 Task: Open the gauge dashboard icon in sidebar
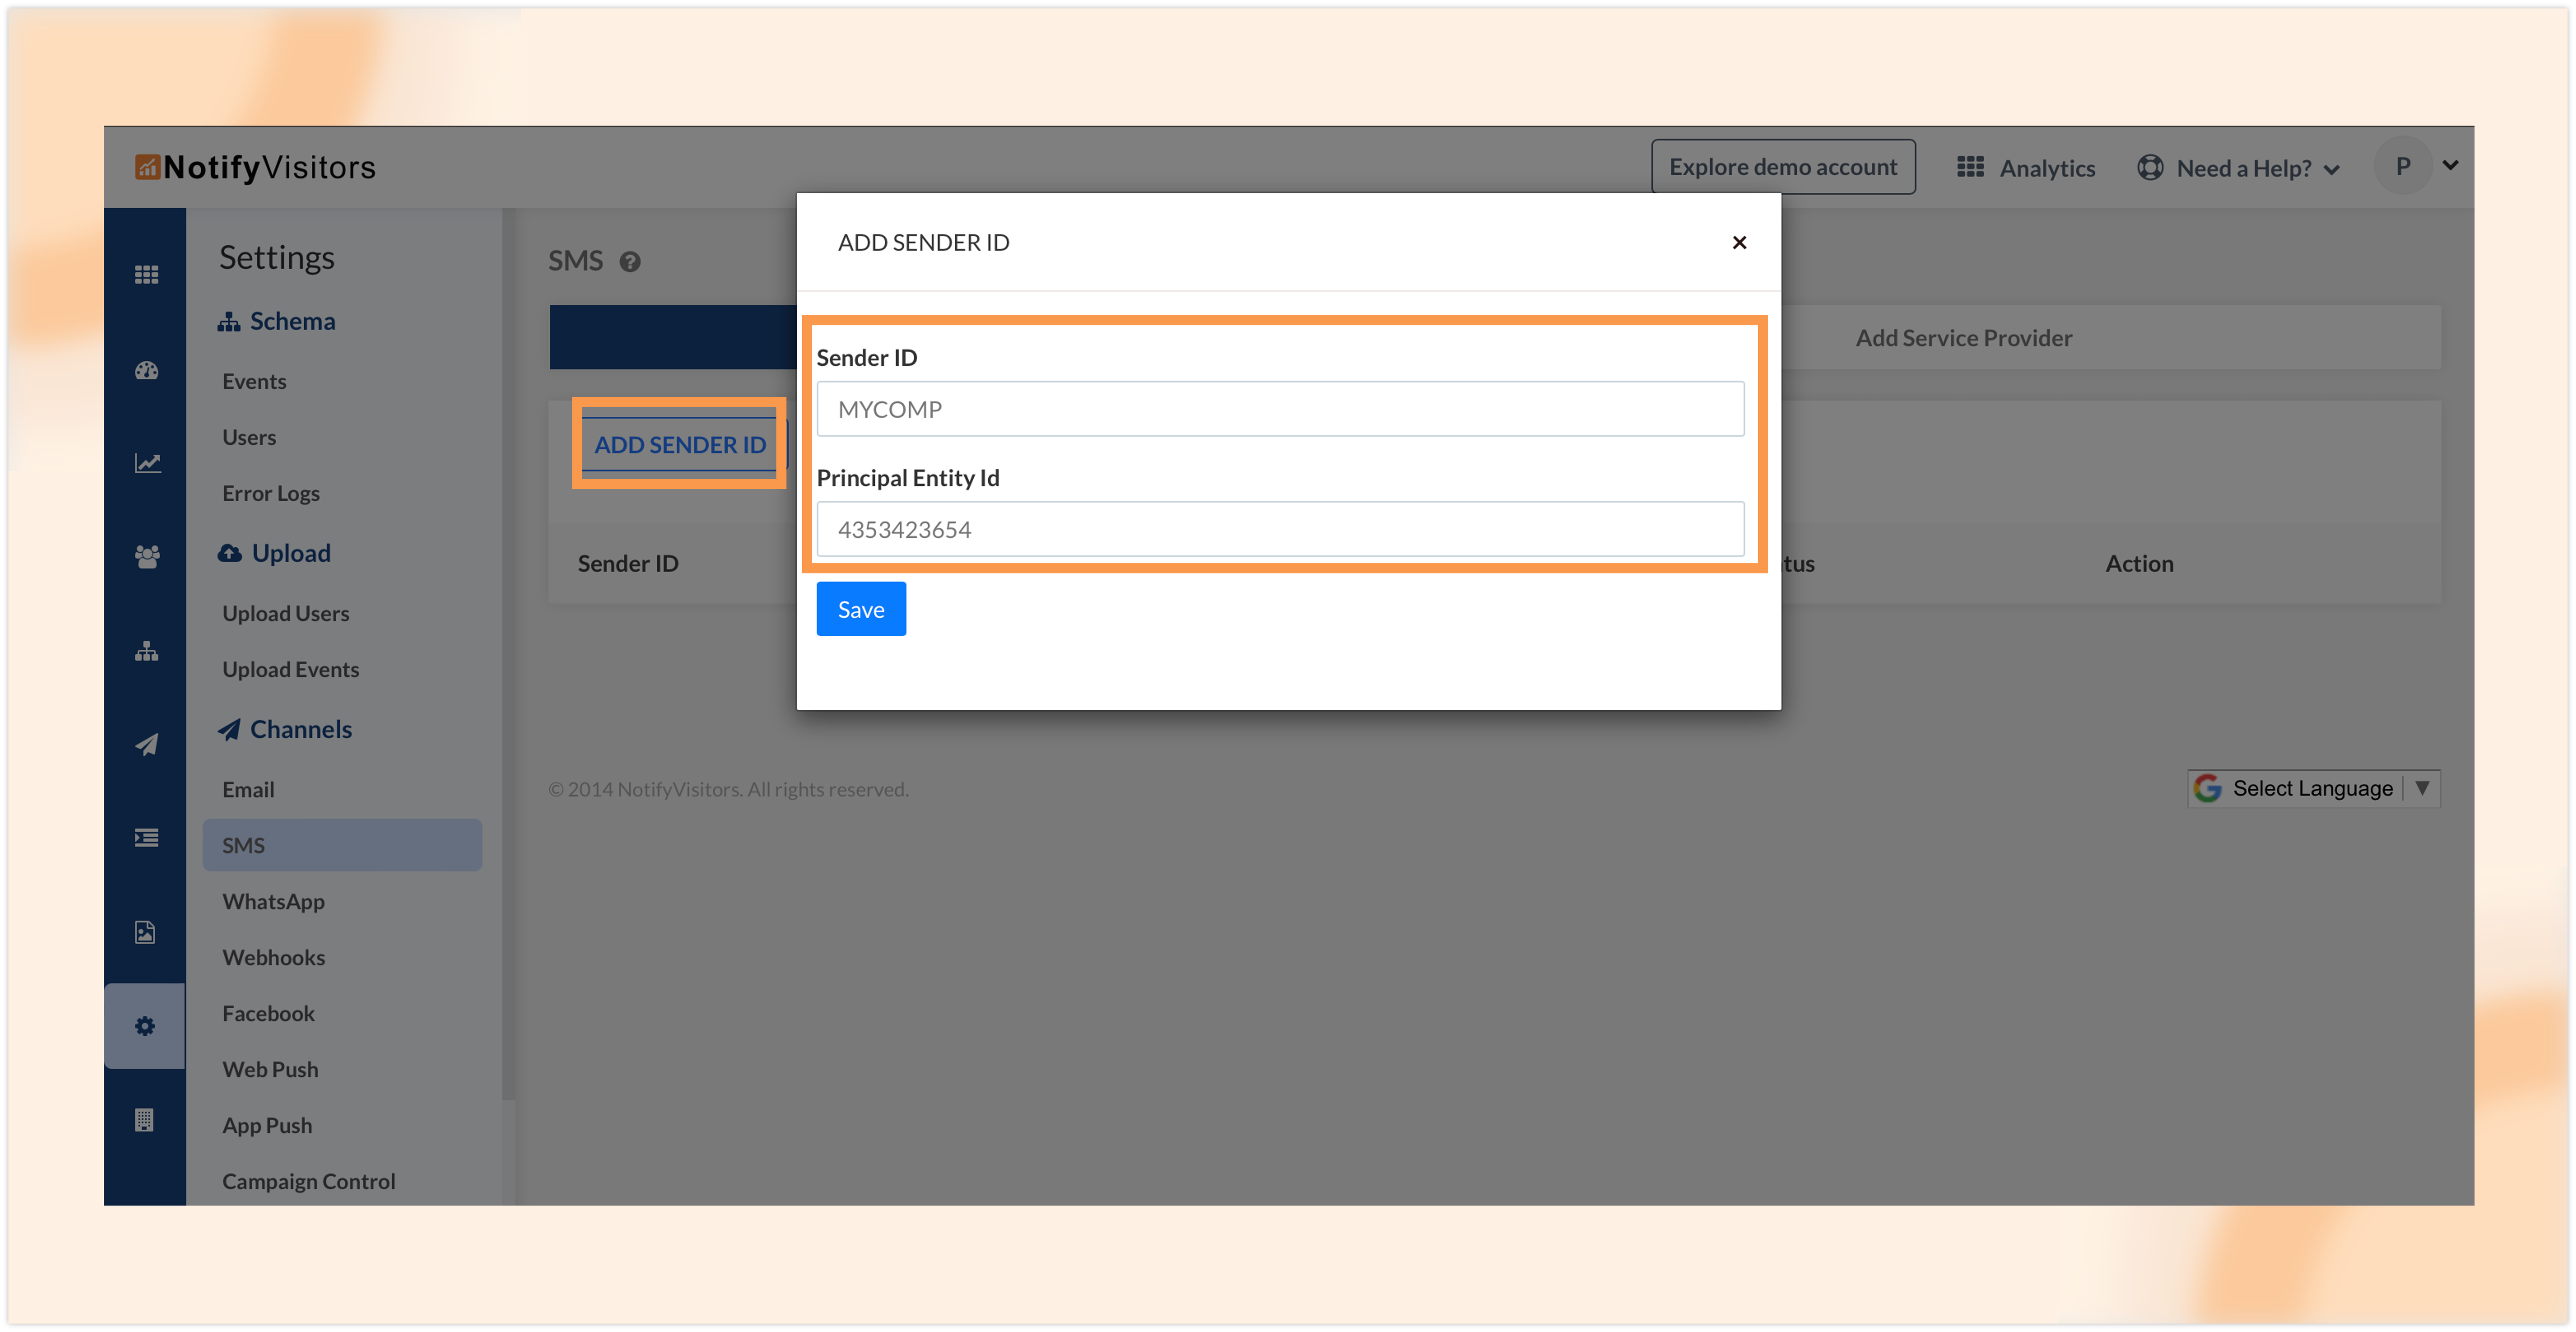point(146,371)
